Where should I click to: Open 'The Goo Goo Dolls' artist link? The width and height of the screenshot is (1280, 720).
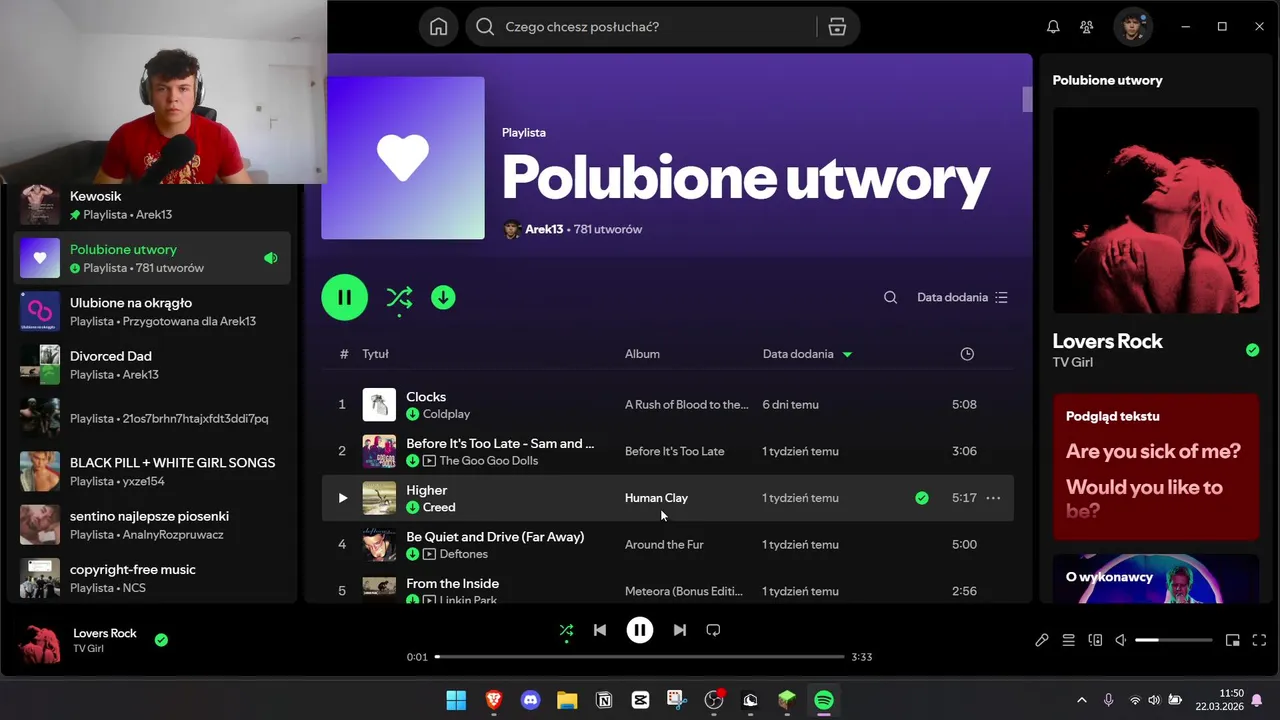pos(489,461)
